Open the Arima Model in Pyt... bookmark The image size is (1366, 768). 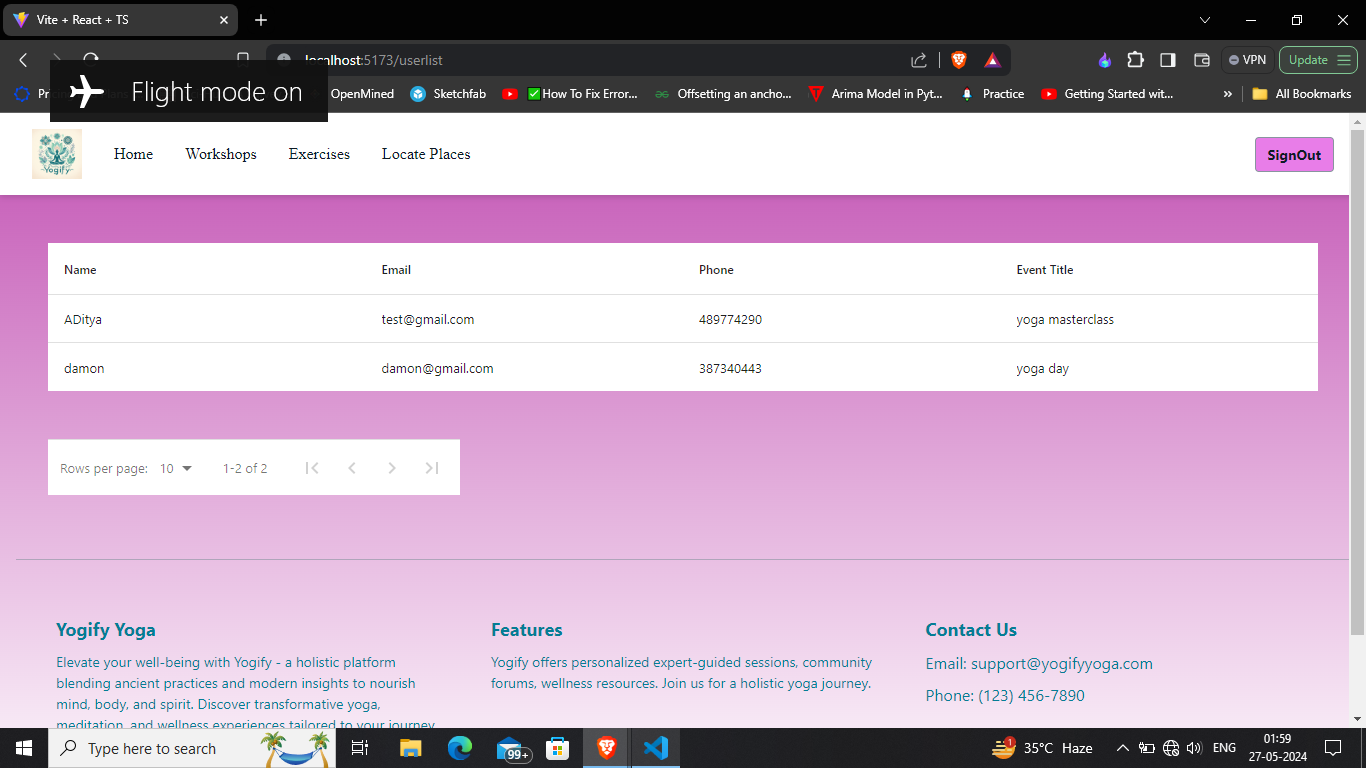point(875,94)
